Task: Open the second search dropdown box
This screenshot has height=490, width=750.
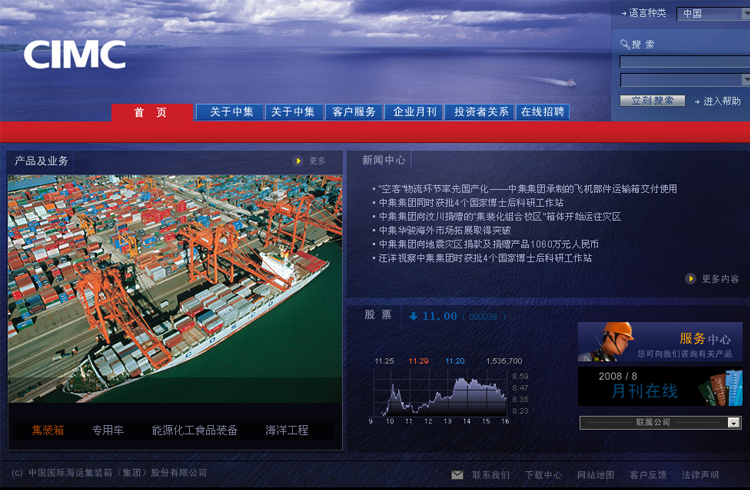Action: point(685,80)
